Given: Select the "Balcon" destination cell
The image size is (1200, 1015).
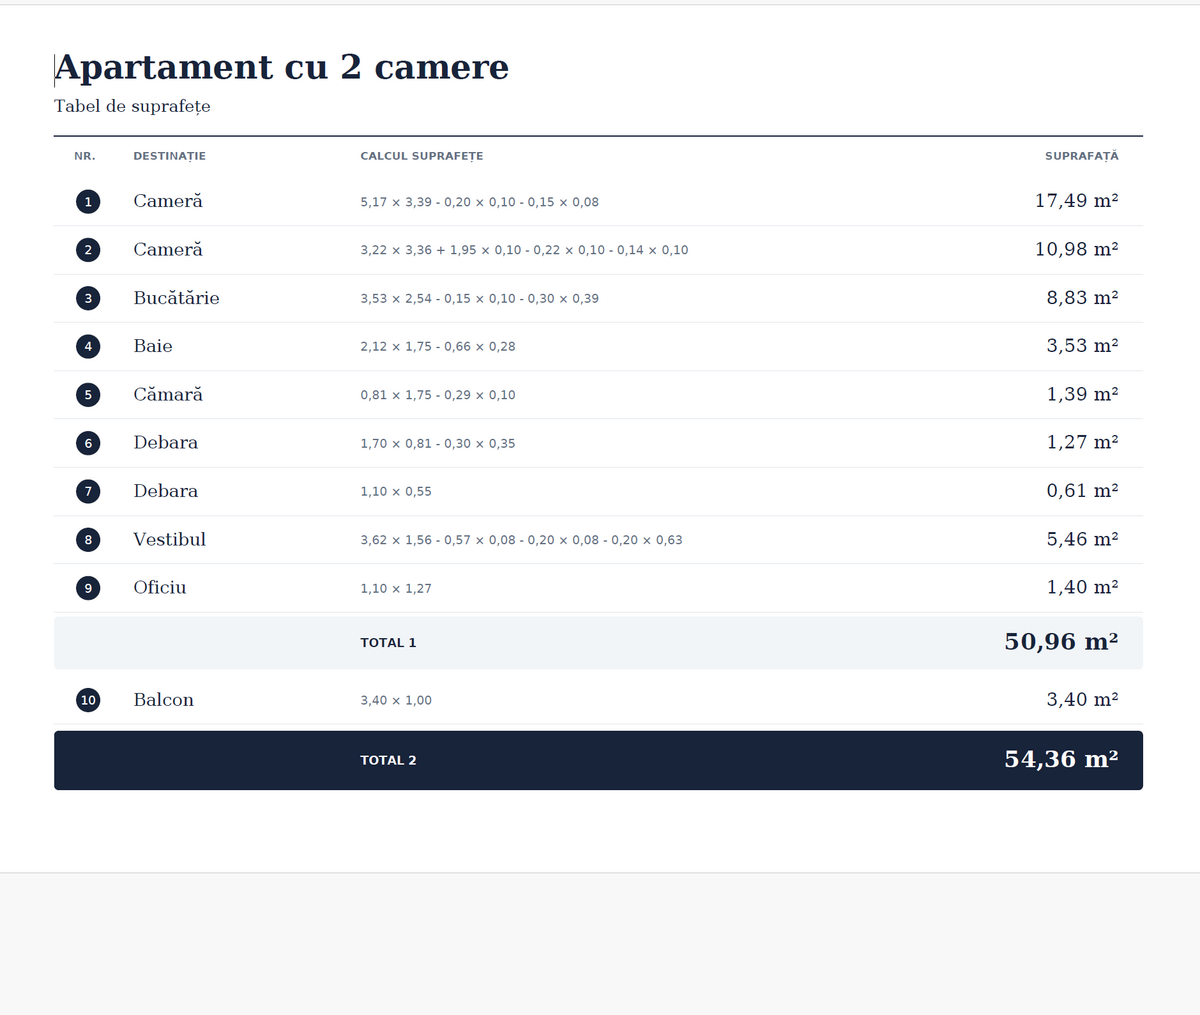Looking at the screenshot, I should 164,700.
